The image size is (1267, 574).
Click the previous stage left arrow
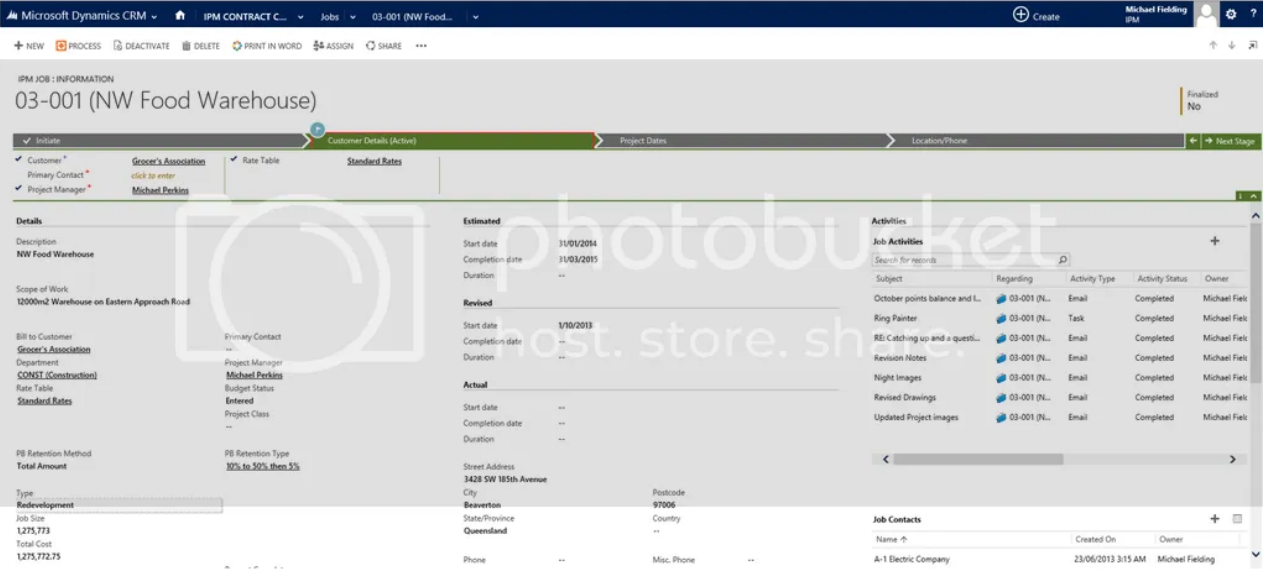click(1192, 141)
